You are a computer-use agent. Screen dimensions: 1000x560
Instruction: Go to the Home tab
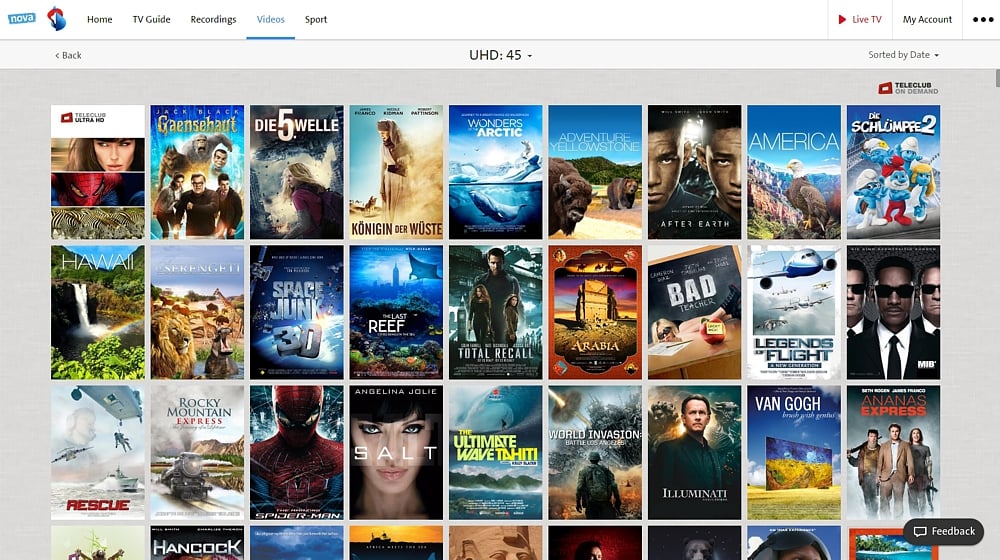point(99,19)
